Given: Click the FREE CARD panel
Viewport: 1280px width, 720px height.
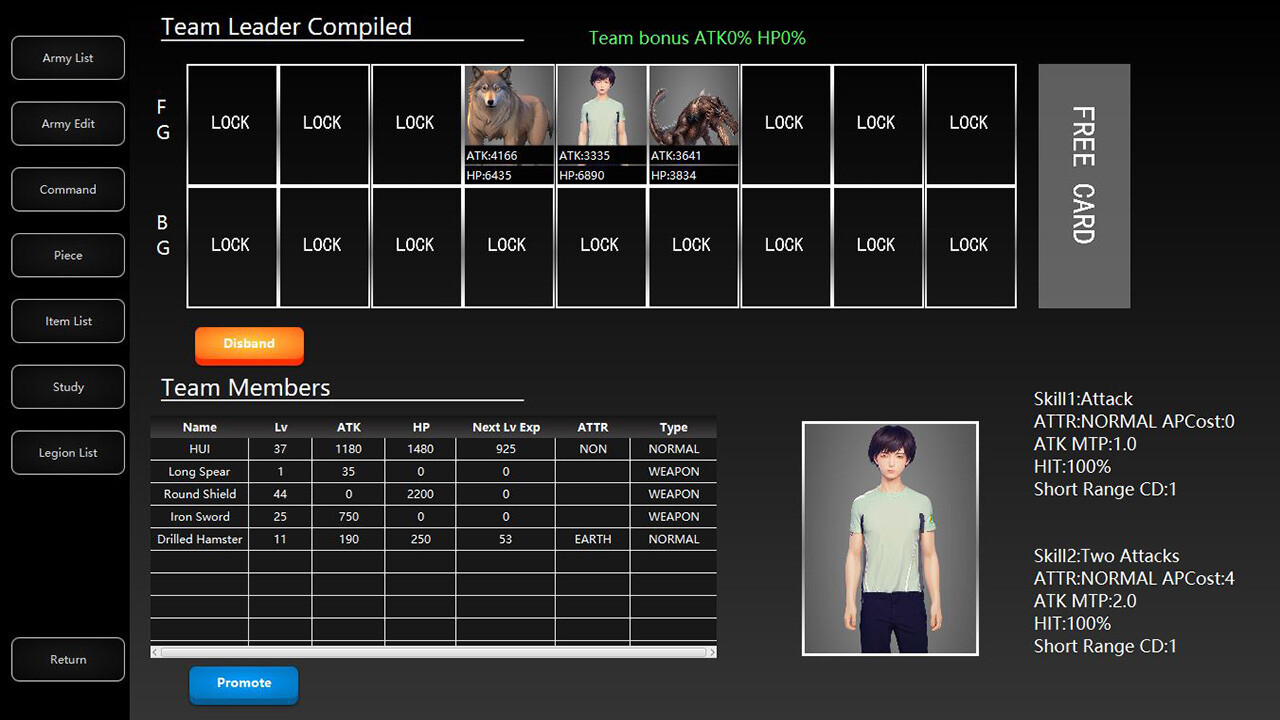Looking at the screenshot, I should [1084, 186].
